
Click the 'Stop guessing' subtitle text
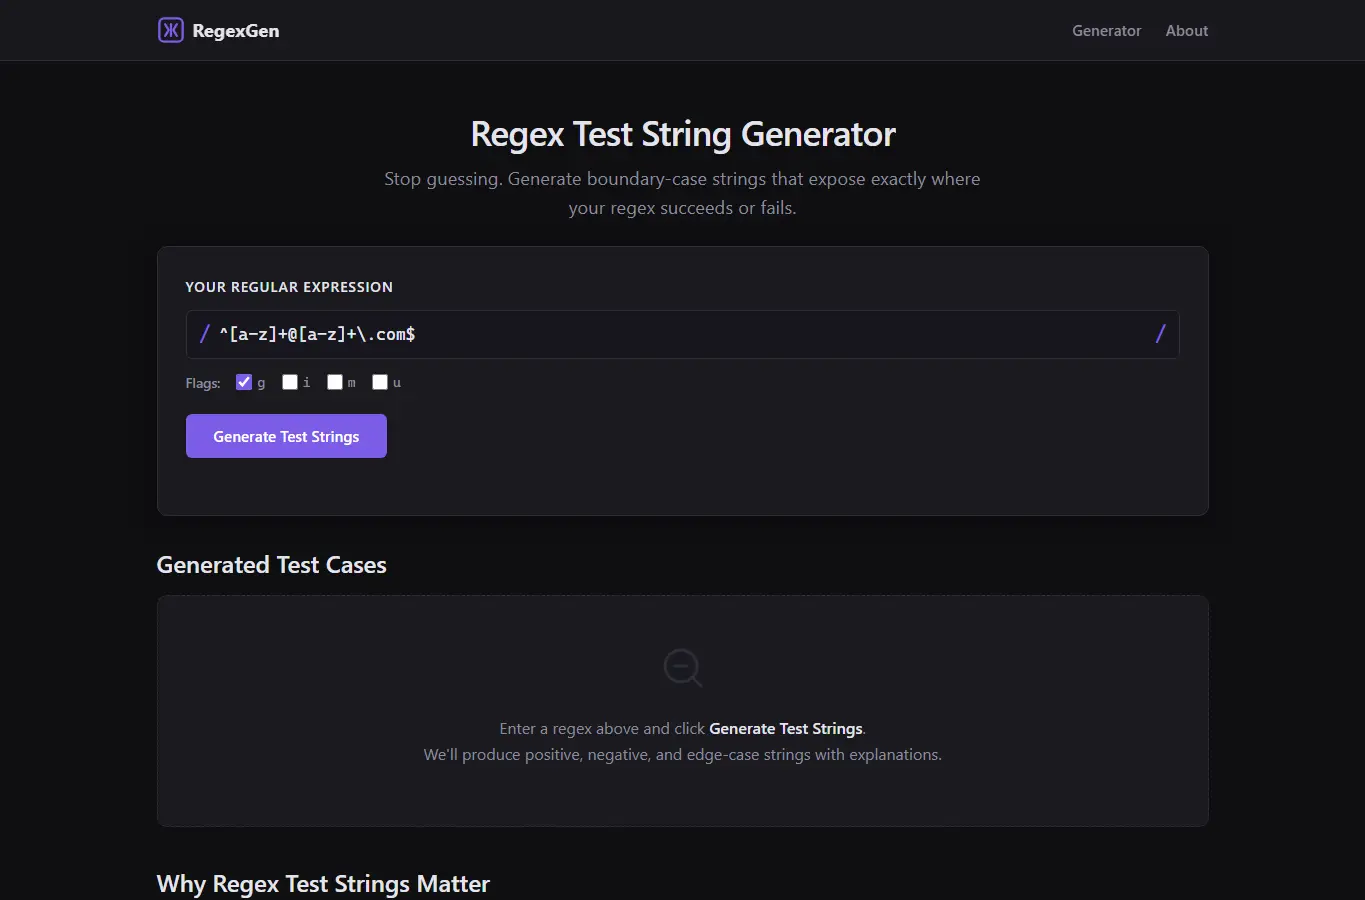point(682,193)
